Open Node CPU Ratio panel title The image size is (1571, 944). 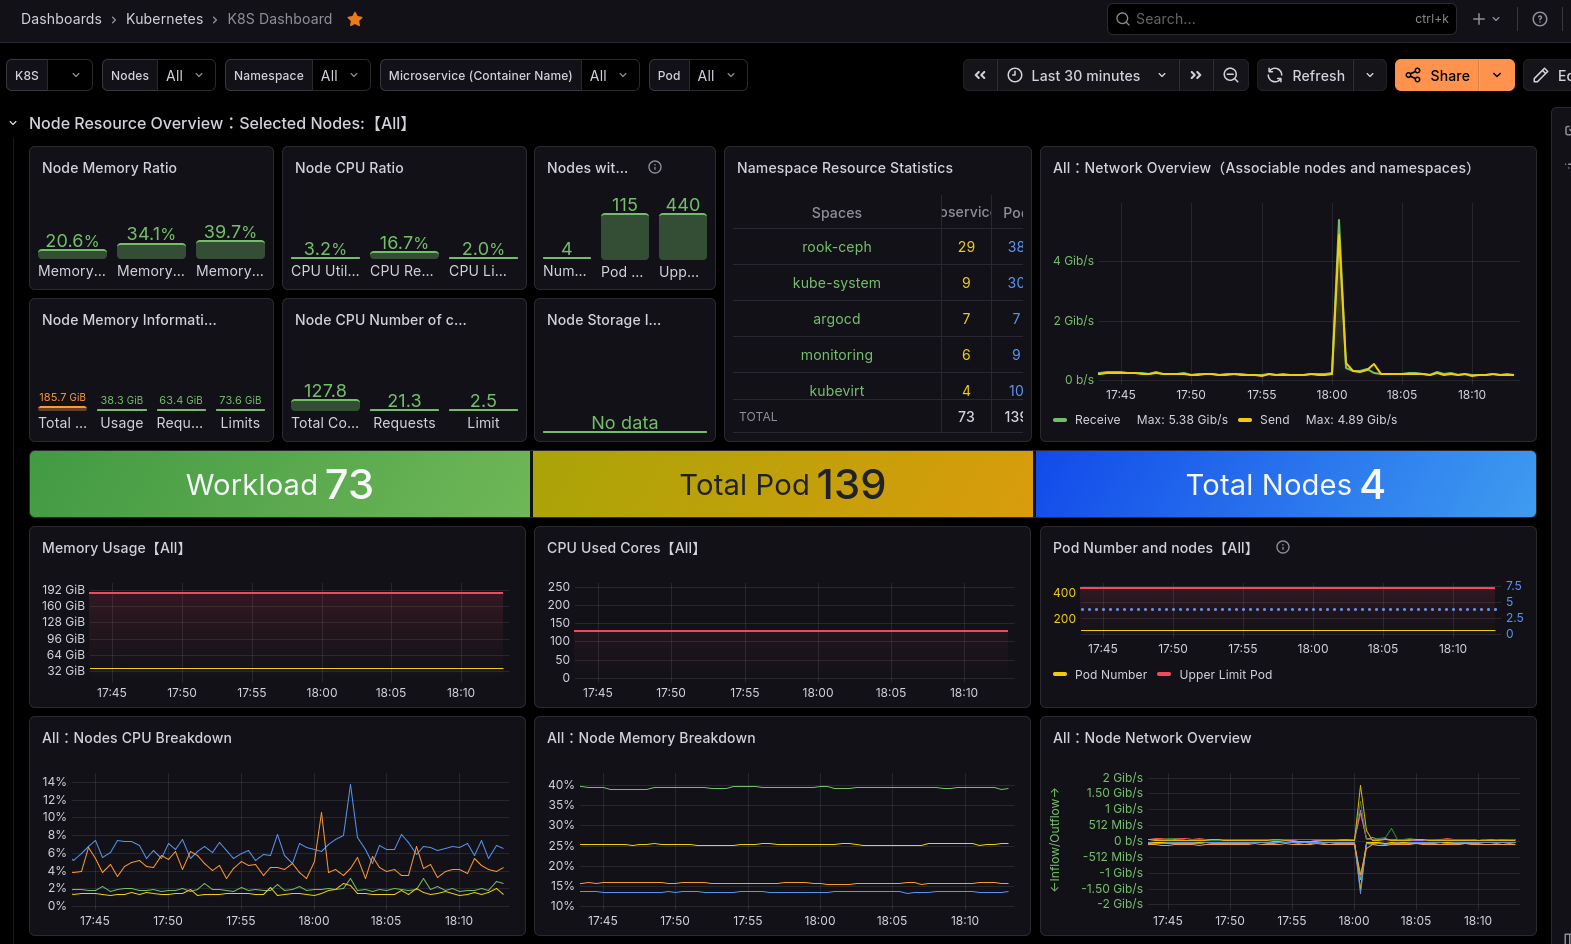tap(349, 168)
